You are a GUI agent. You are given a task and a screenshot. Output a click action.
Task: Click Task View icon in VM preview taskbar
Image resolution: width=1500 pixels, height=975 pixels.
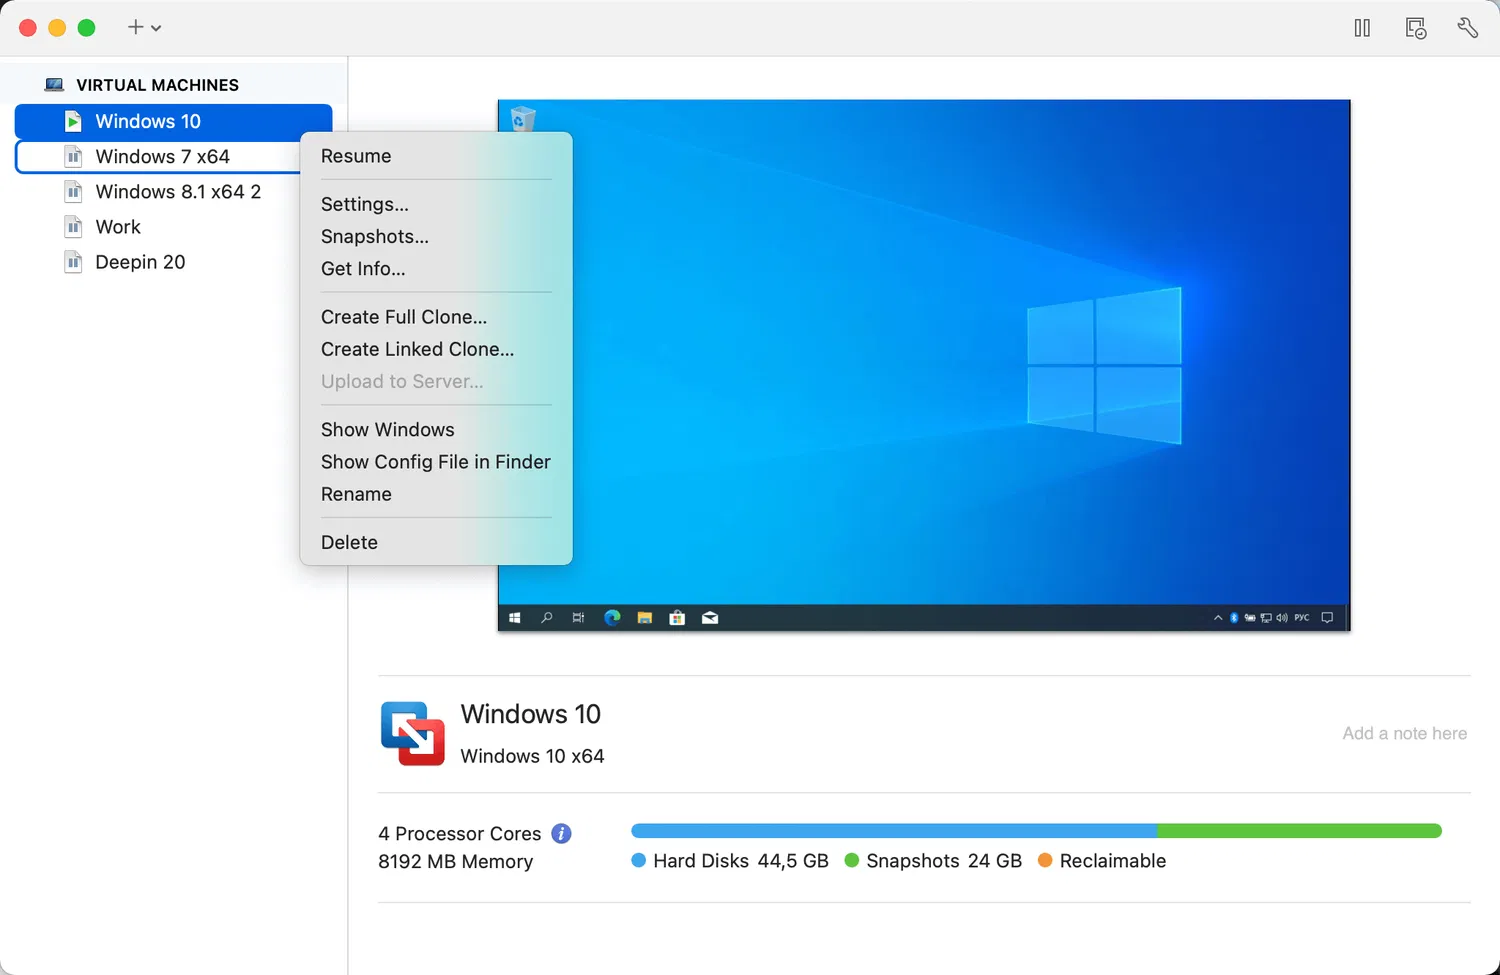point(578,618)
